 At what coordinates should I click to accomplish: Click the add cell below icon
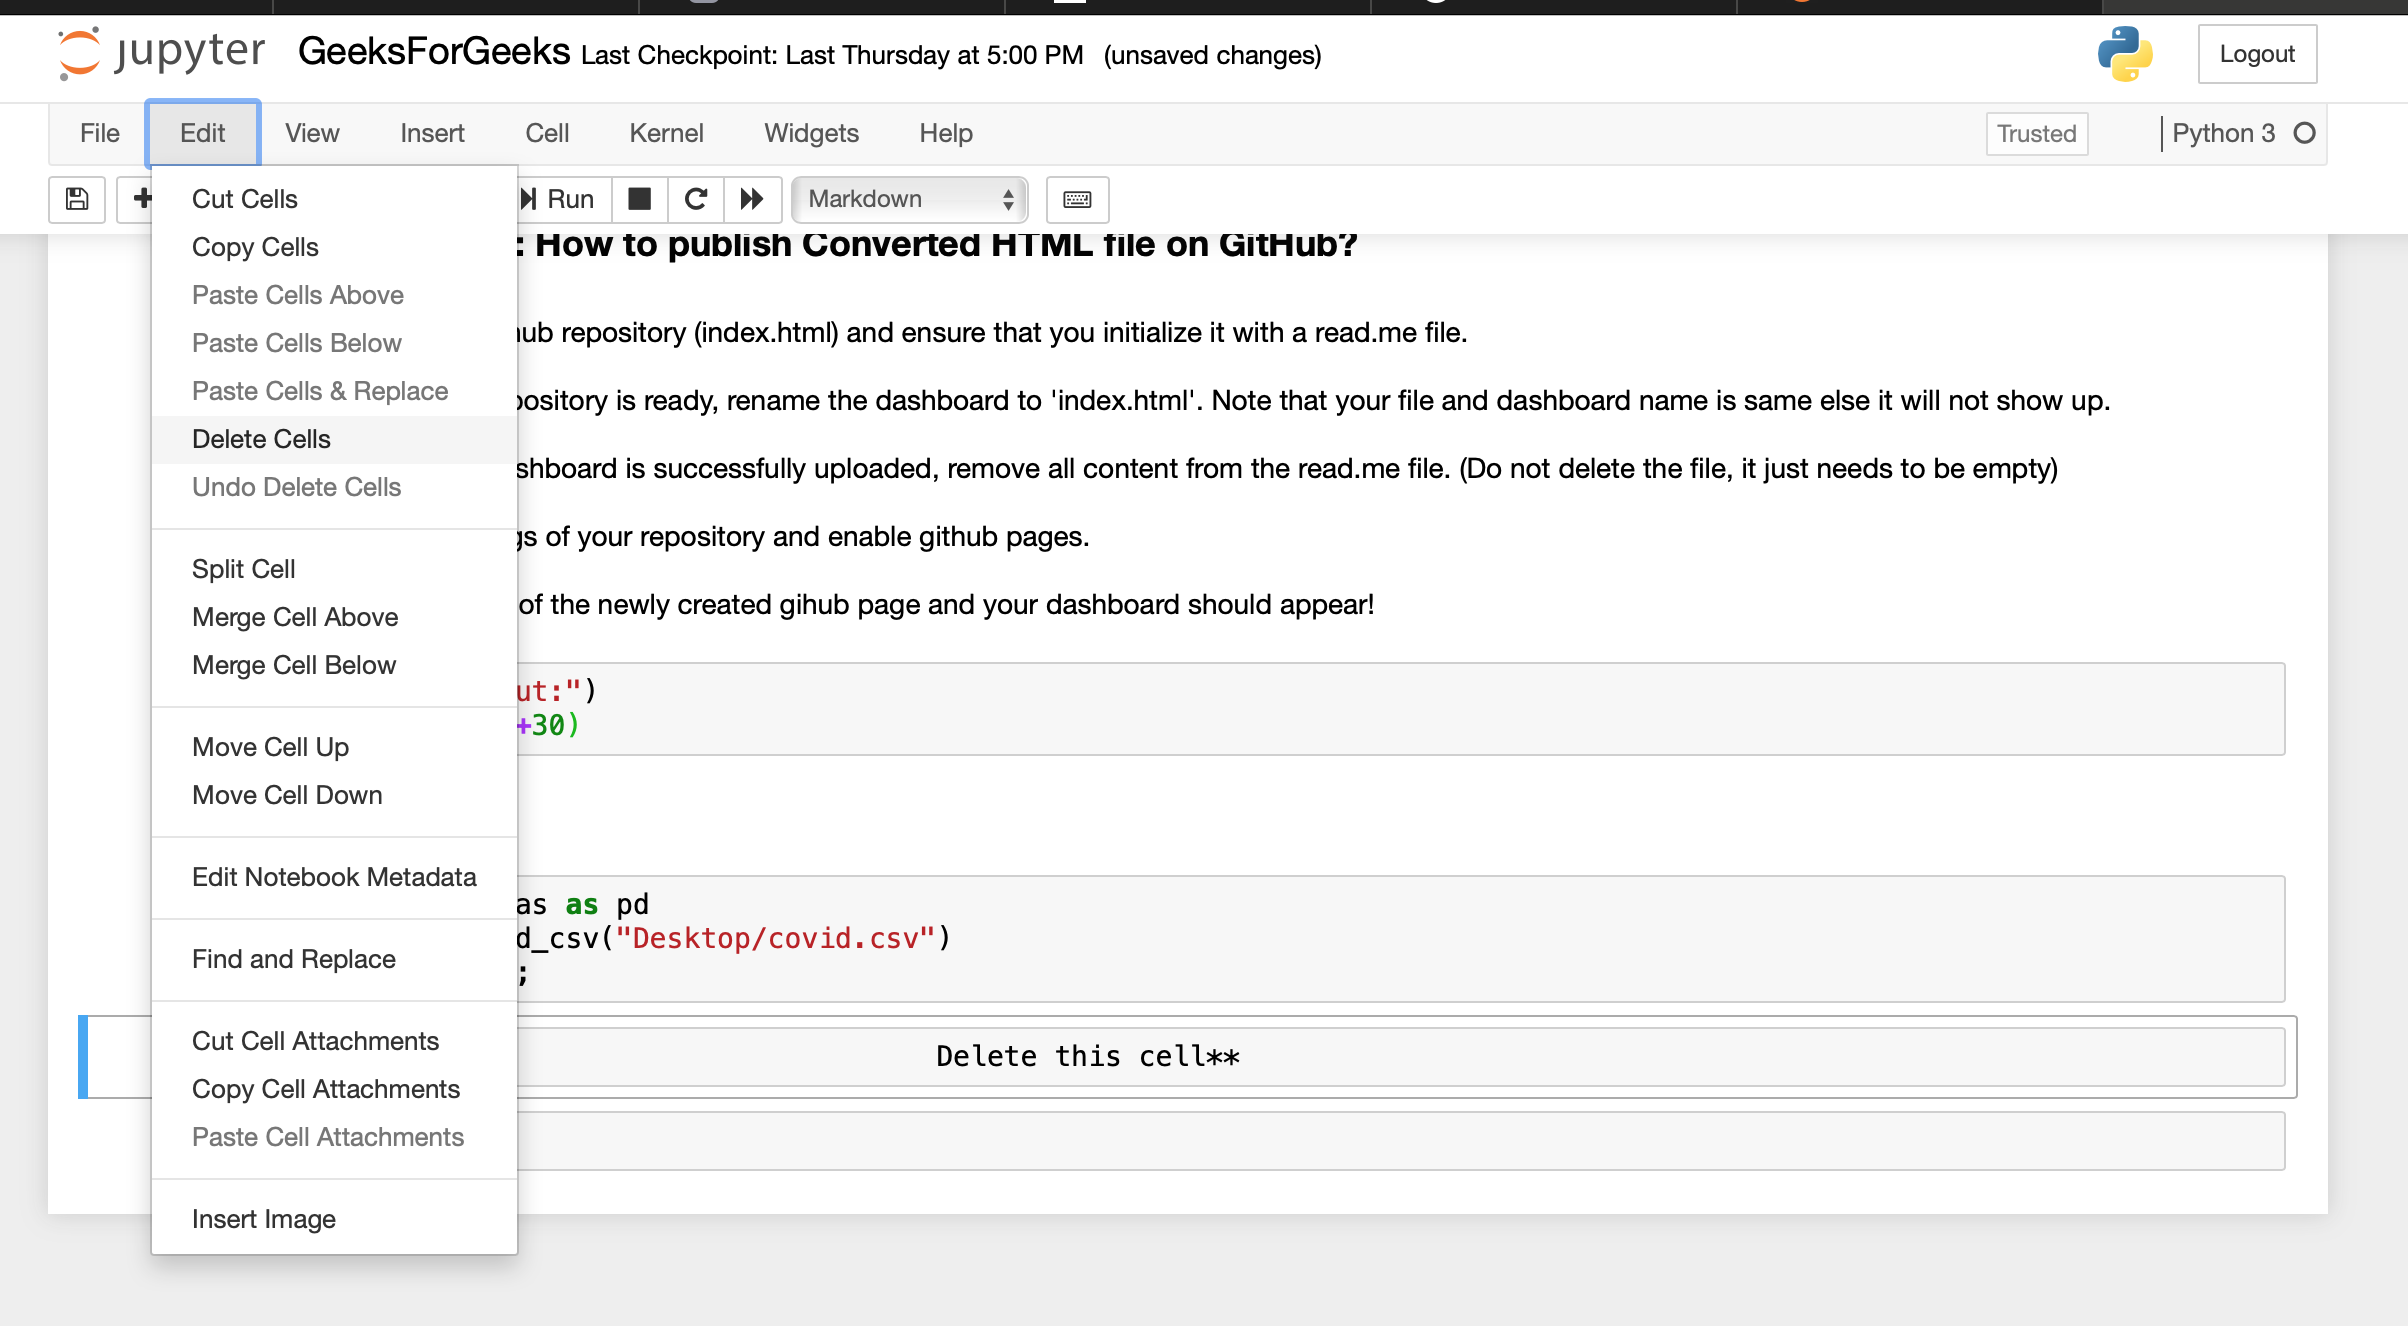[x=140, y=198]
